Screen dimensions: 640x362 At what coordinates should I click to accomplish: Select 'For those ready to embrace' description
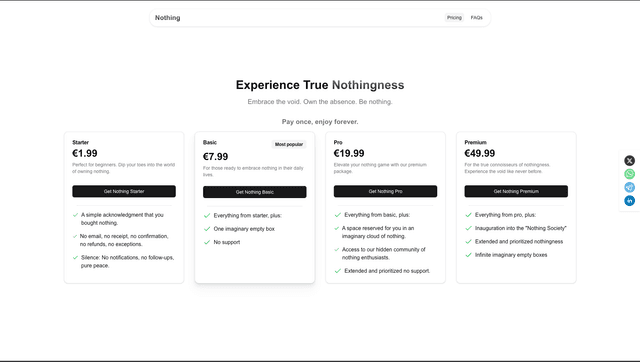pos(253,171)
